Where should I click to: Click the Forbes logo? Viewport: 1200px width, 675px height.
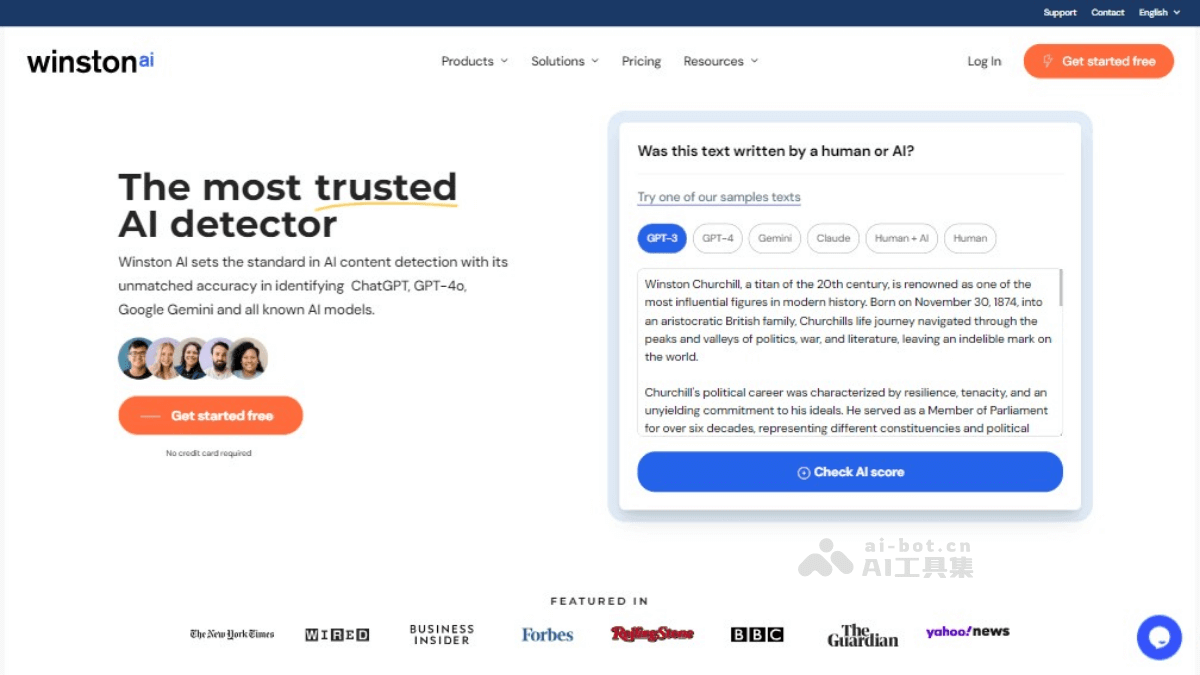click(547, 635)
